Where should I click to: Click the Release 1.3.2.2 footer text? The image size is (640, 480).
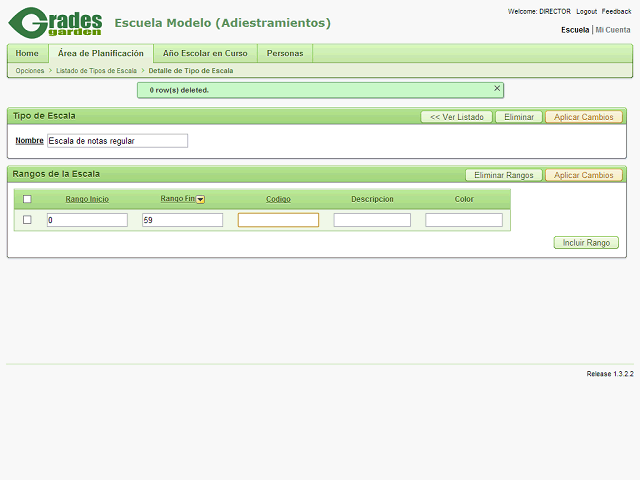[x=610, y=374]
